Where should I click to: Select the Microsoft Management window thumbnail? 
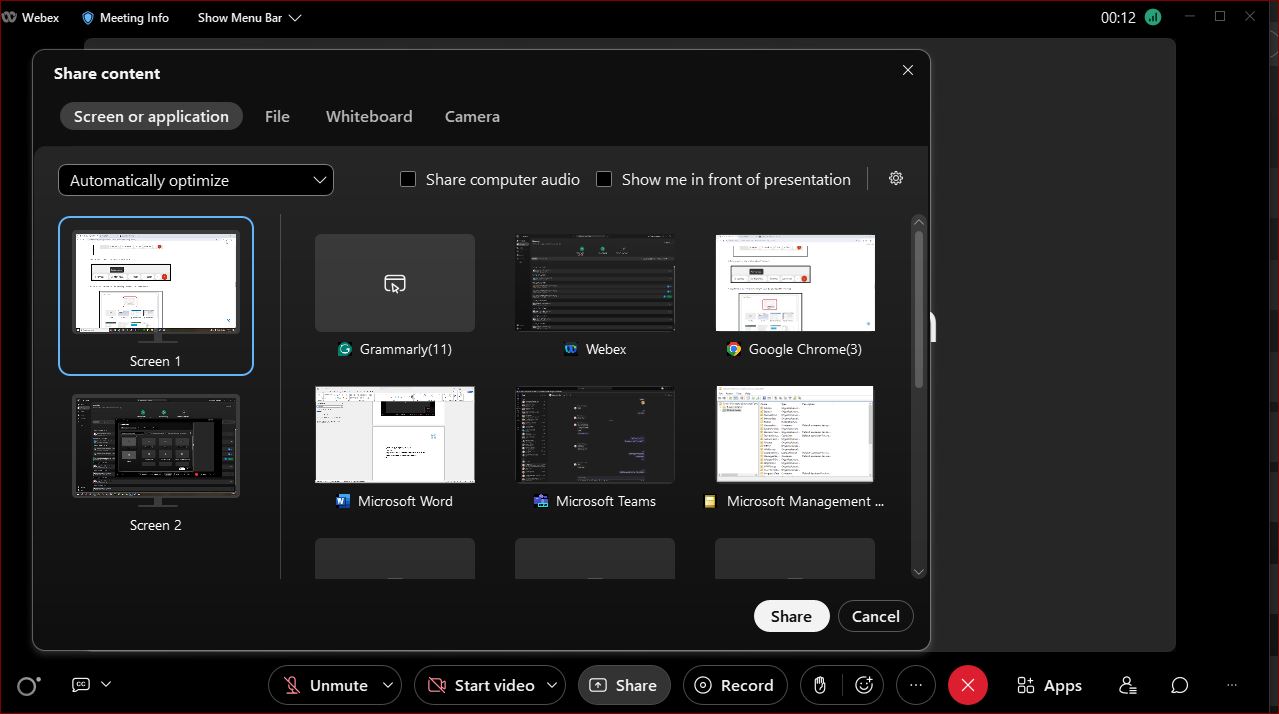pos(795,435)
